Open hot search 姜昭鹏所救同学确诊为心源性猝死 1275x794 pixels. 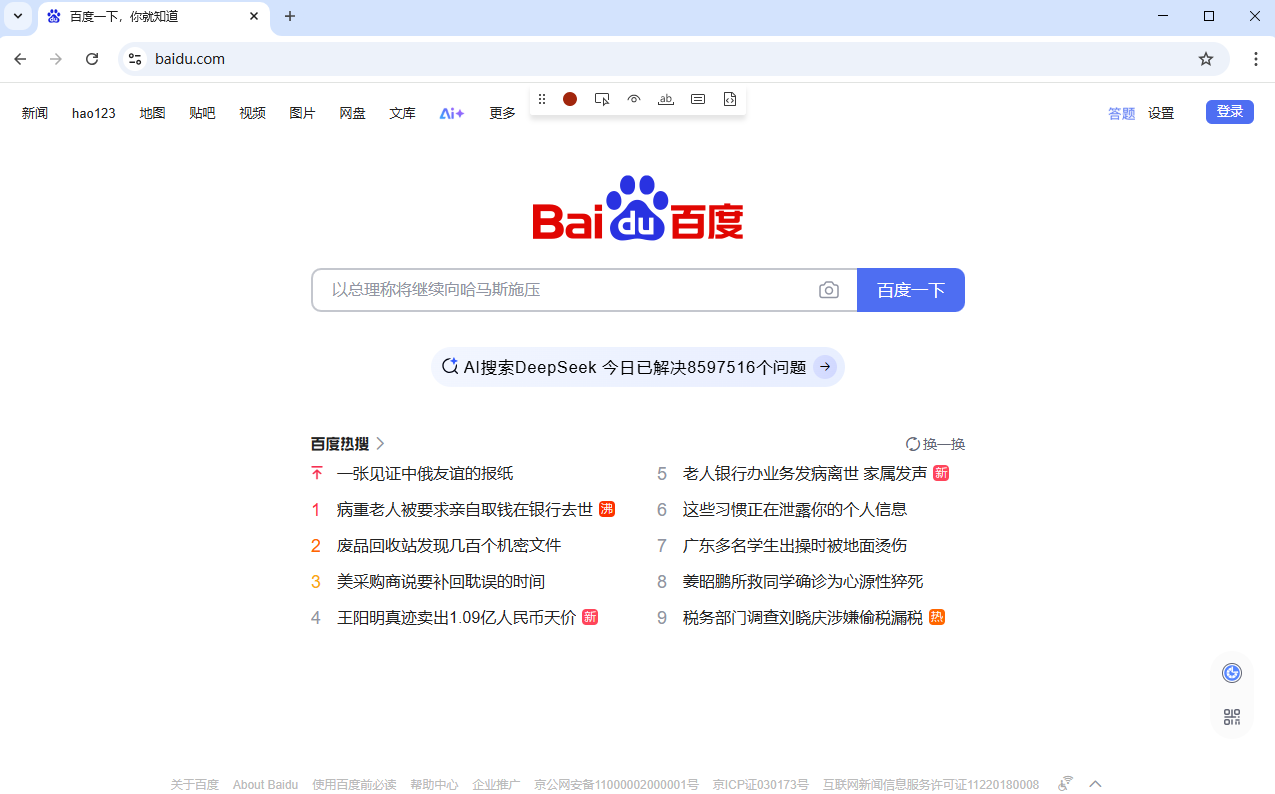point(803,581)
